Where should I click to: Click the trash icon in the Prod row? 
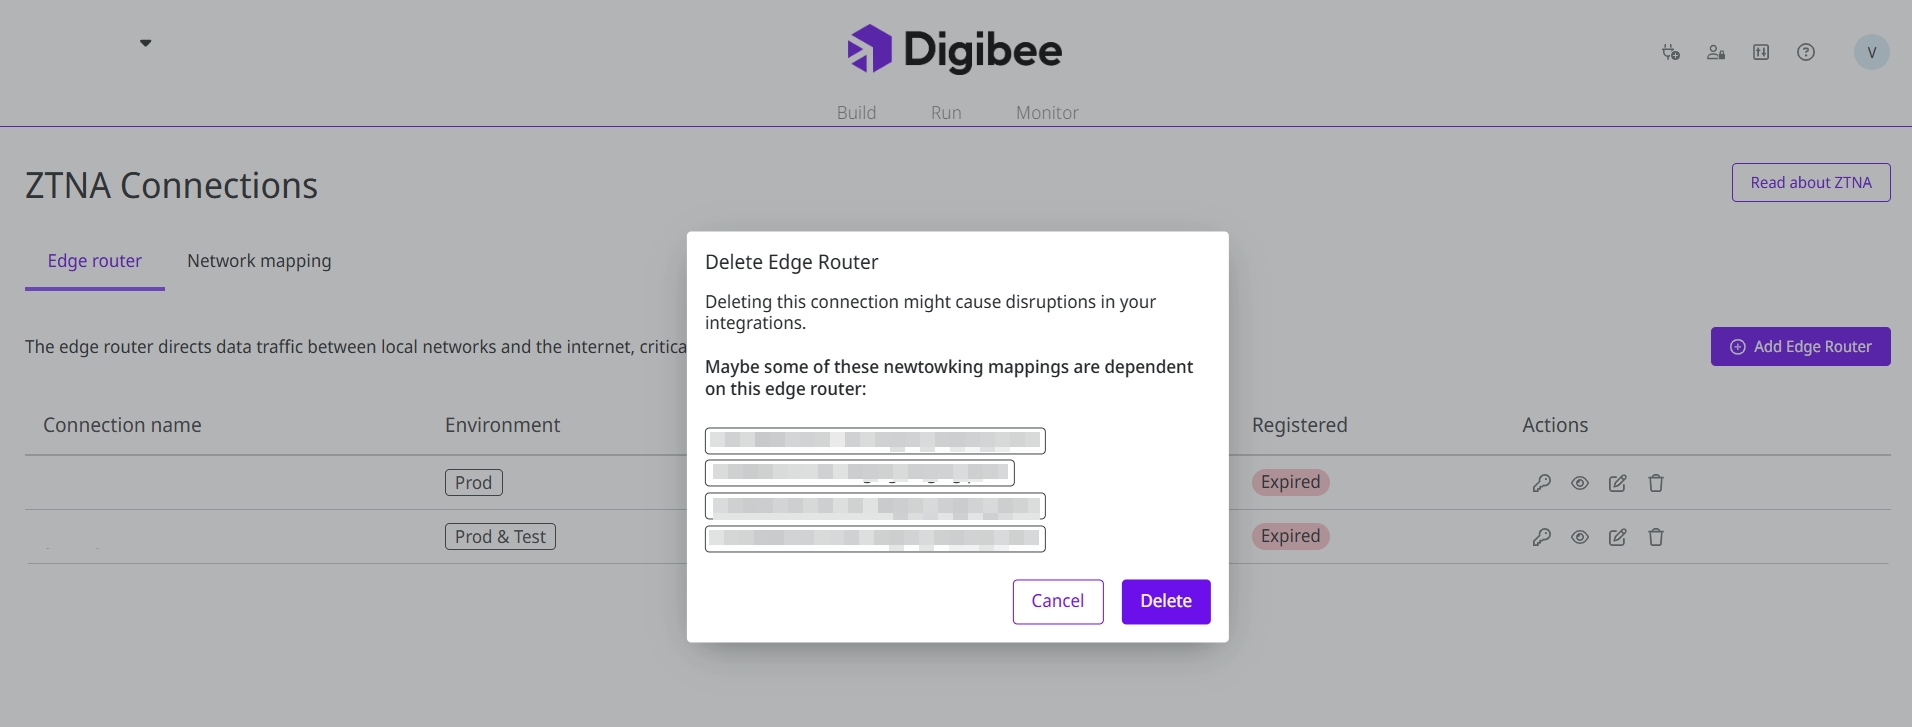coord(1656,483)
